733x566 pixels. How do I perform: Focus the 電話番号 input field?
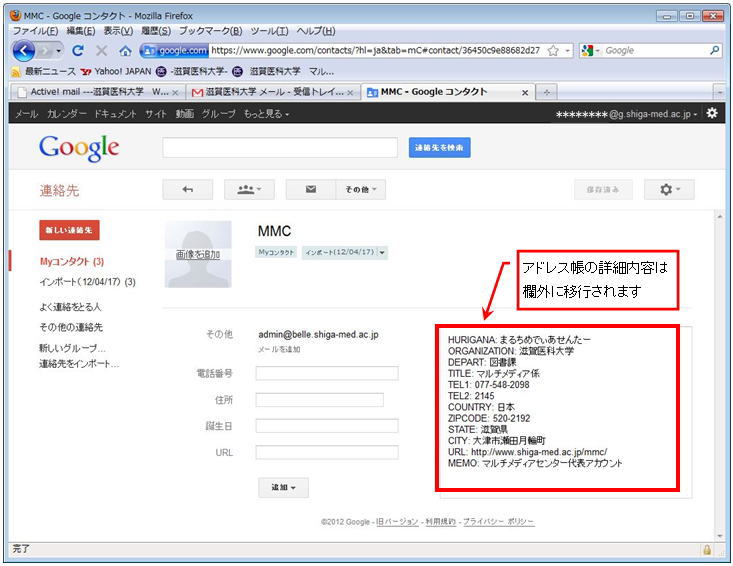tap(327, 373)
